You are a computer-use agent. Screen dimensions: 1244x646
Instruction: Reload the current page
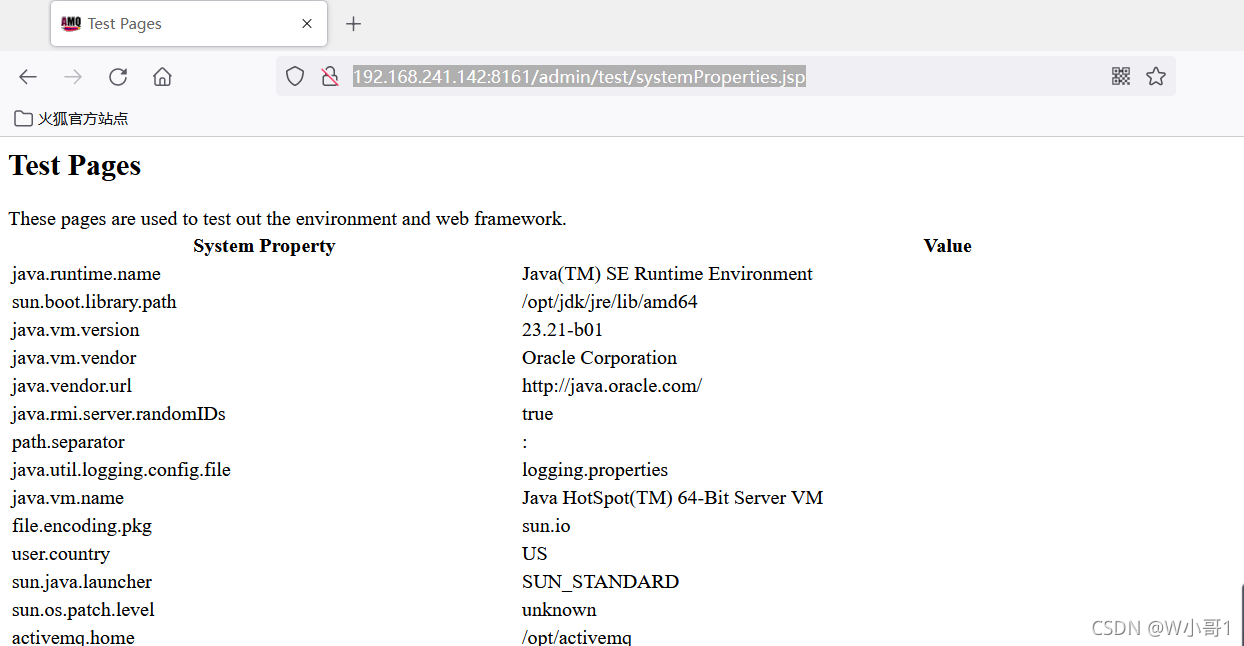click(x=118, y=77)
